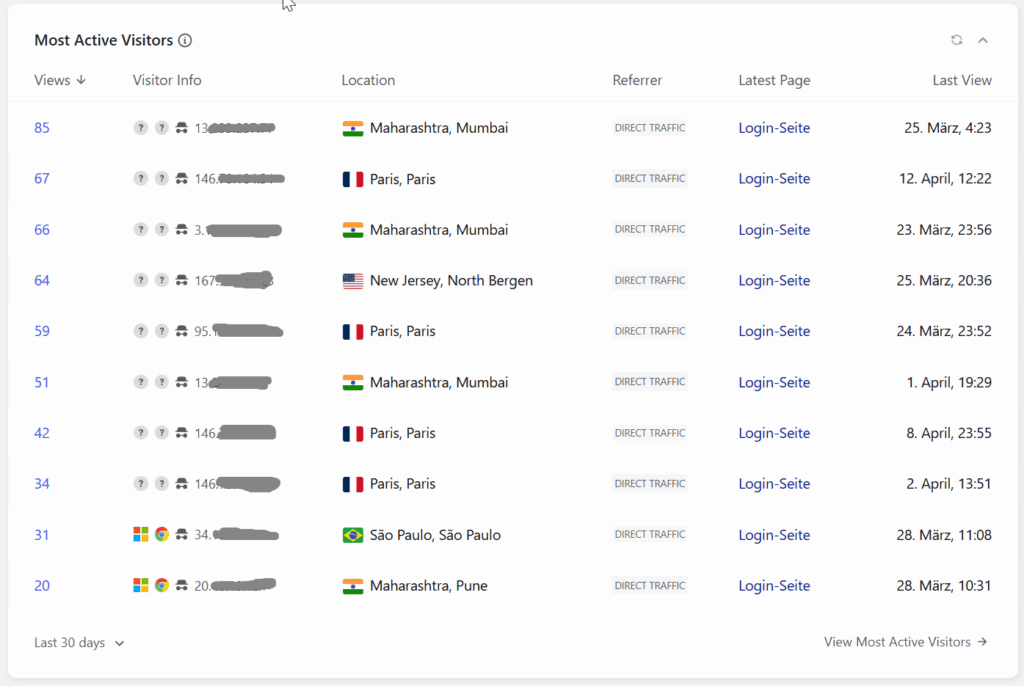The image size is (1024, 686).
Task: Open View Most Active Visitors link
Action: (905, 642)
